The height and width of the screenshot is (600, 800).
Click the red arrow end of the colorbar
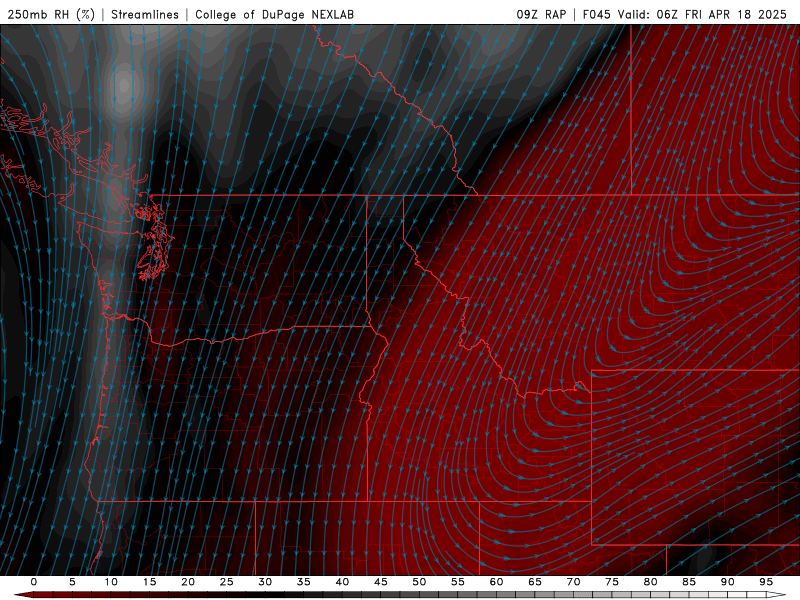click(23, 595)
